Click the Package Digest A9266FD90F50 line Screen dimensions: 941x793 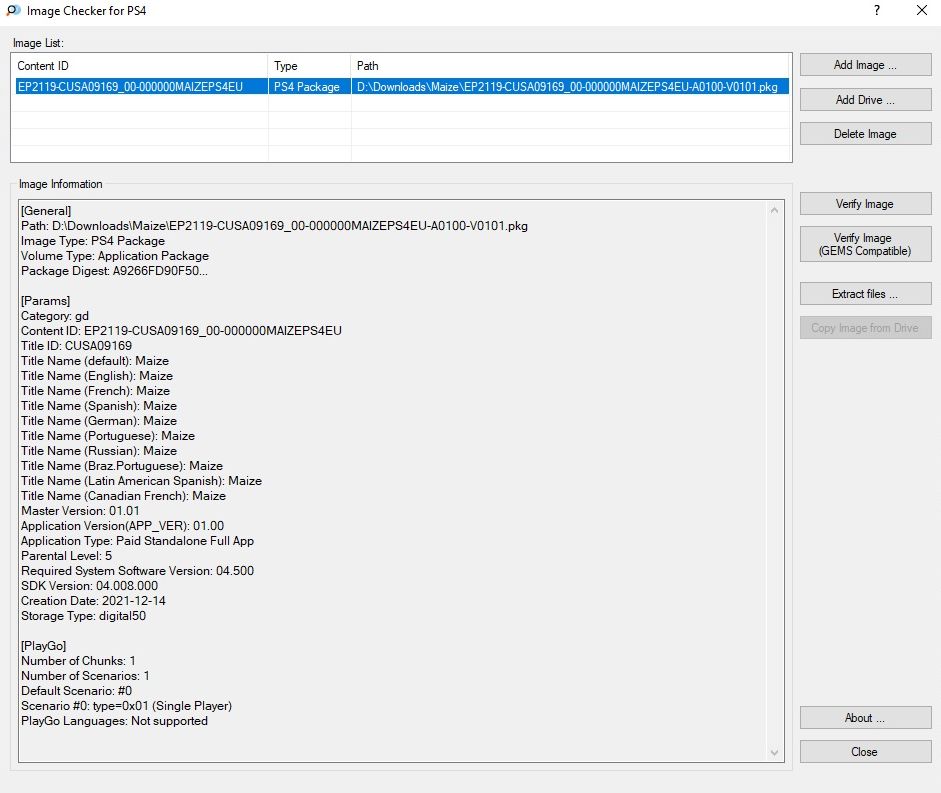pos(114,271)
